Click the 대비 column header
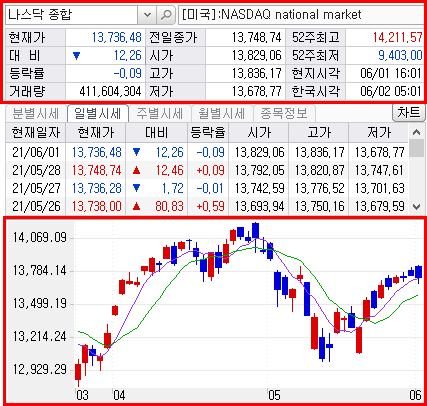427x406 pixels. [x=157, y=133]
